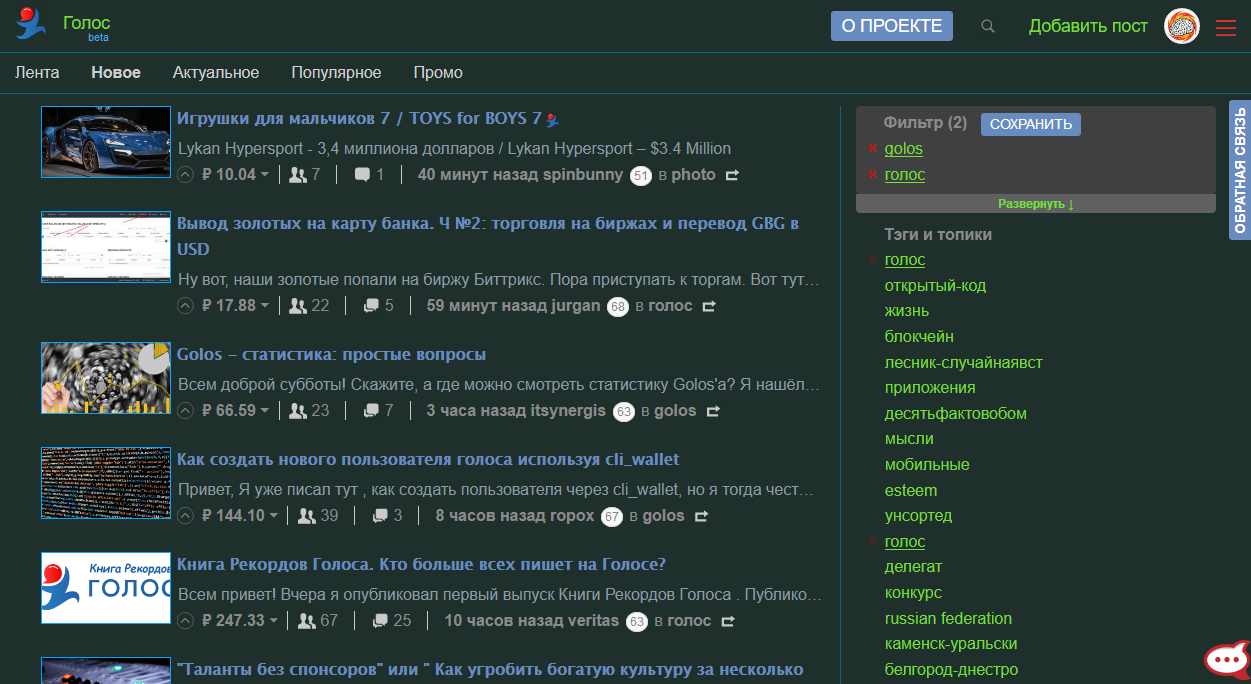1251x684 pixels.
Task: Upvote the Golos – статистика post
Action: coord(185,411)
